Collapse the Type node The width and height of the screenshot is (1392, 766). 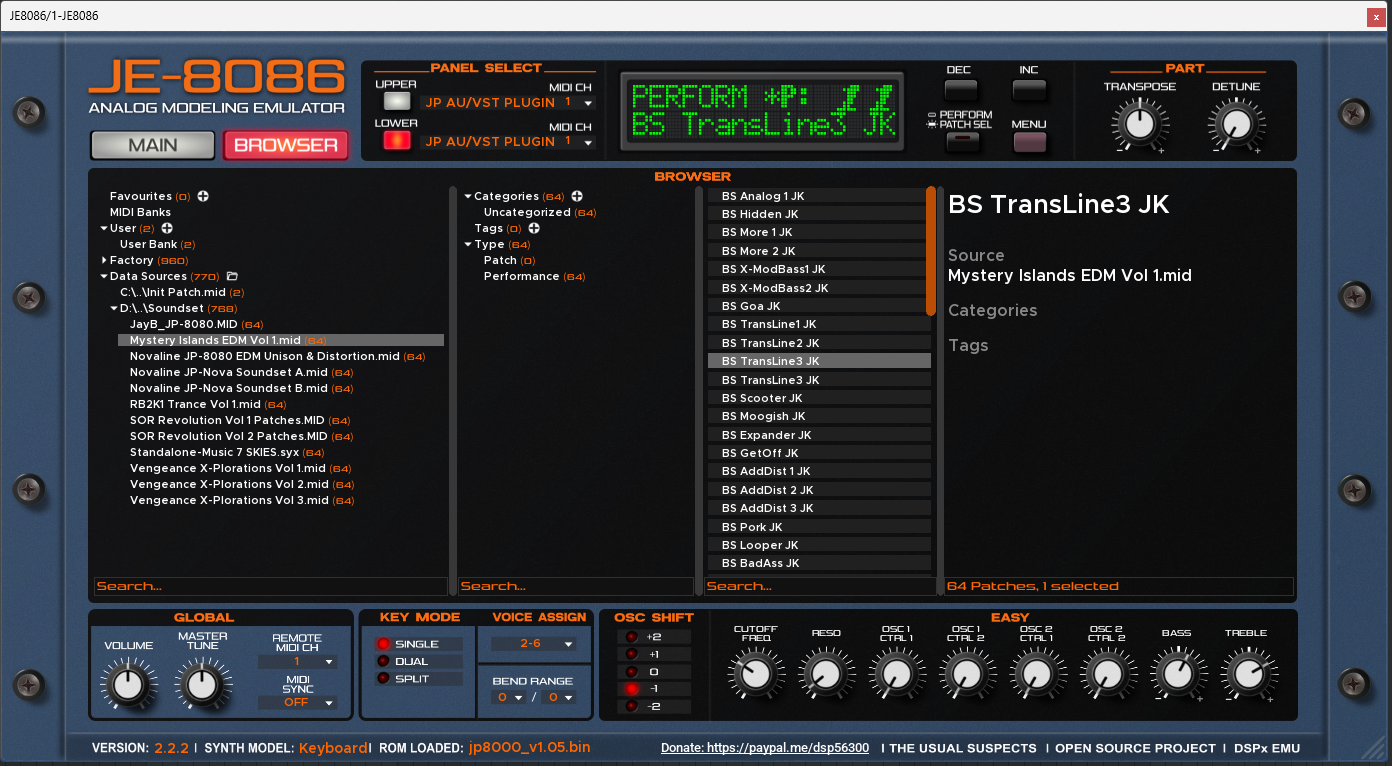coord(468,245)
